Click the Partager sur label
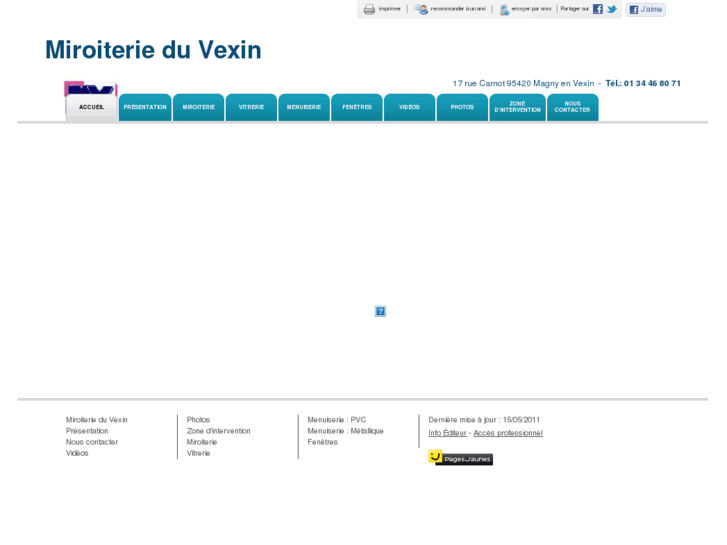Screen dimensions: 727x545 pyautogui.click(x=574, y=9)
